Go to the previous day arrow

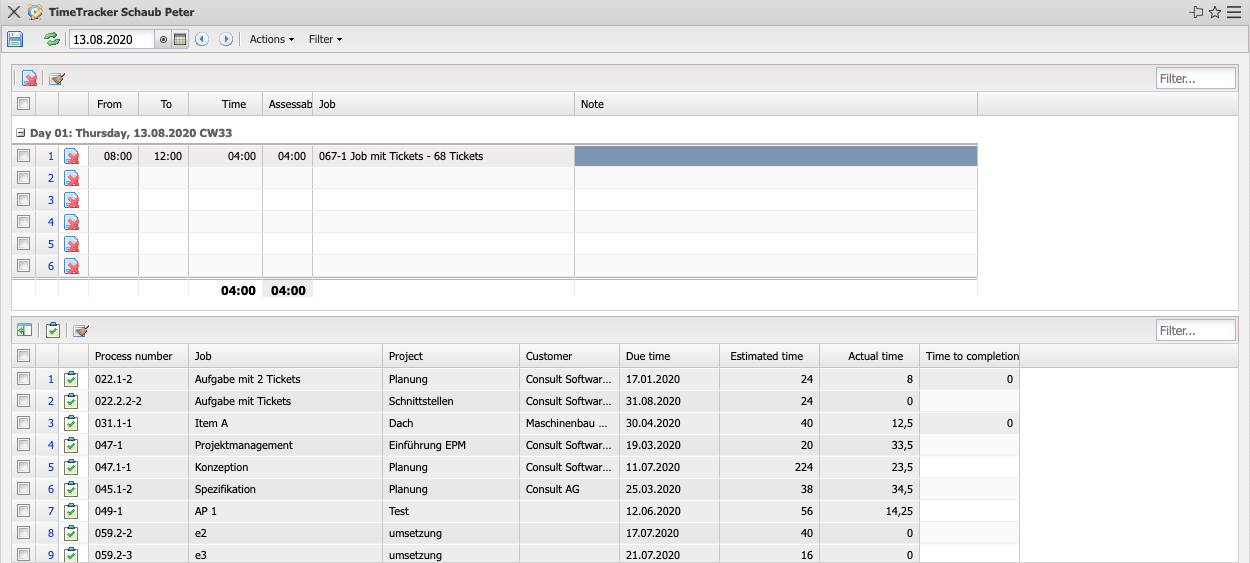click(202, 39)
